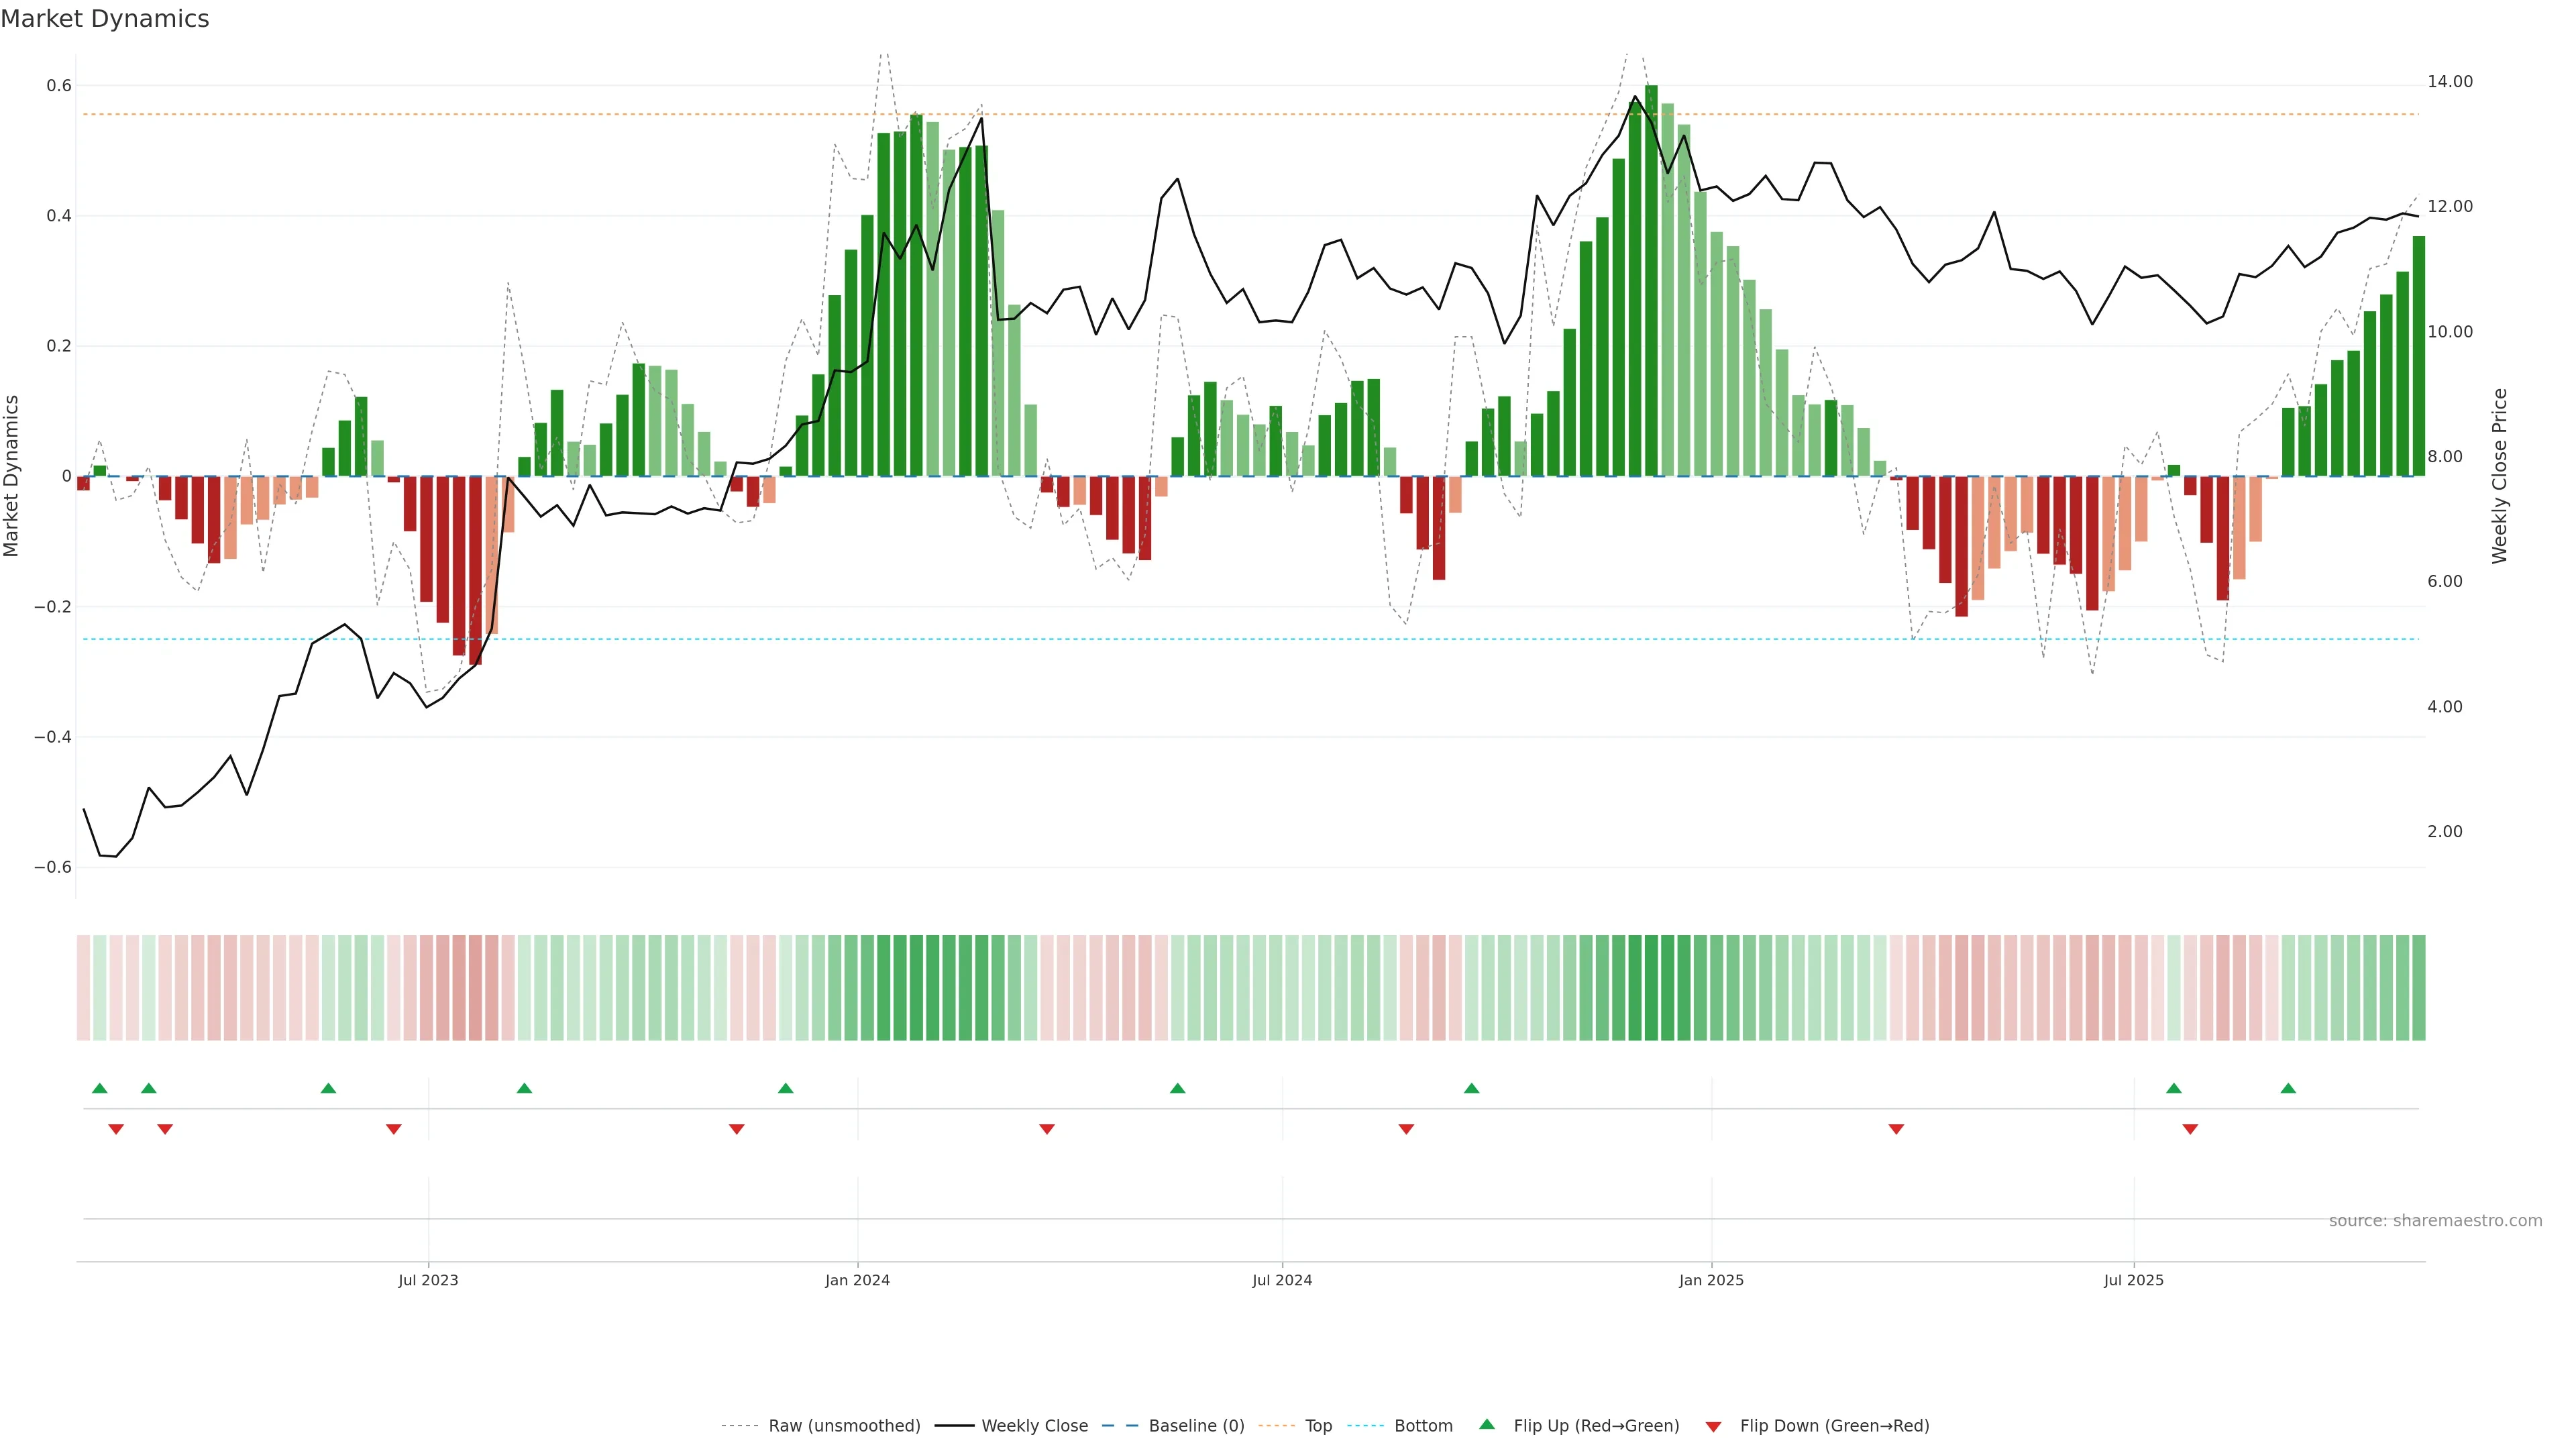2576x1449 pixels.
Task: Toggle the Weekly Close legend entry
Action: (x=1034, y=1425)
